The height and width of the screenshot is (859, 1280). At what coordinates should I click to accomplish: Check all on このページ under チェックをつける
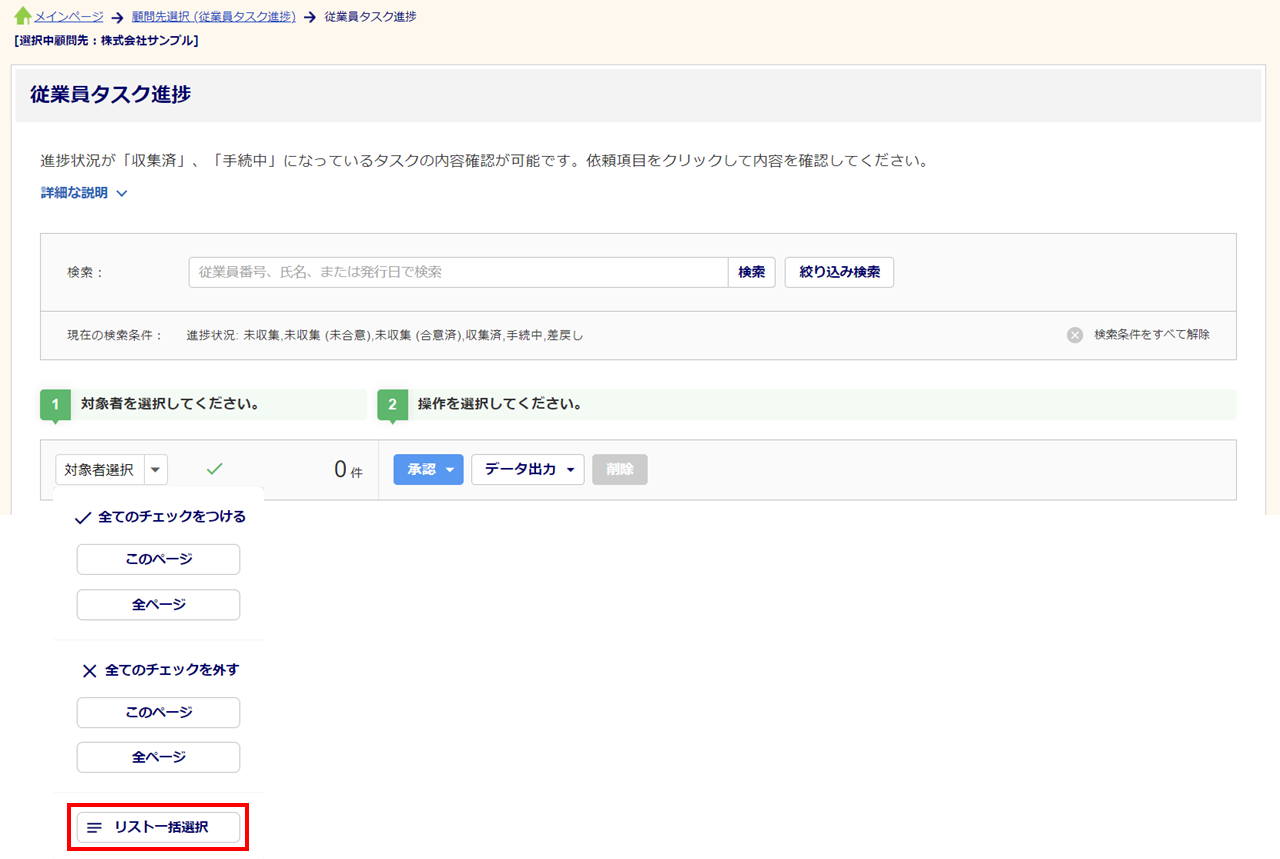click(x=158, y=560)
